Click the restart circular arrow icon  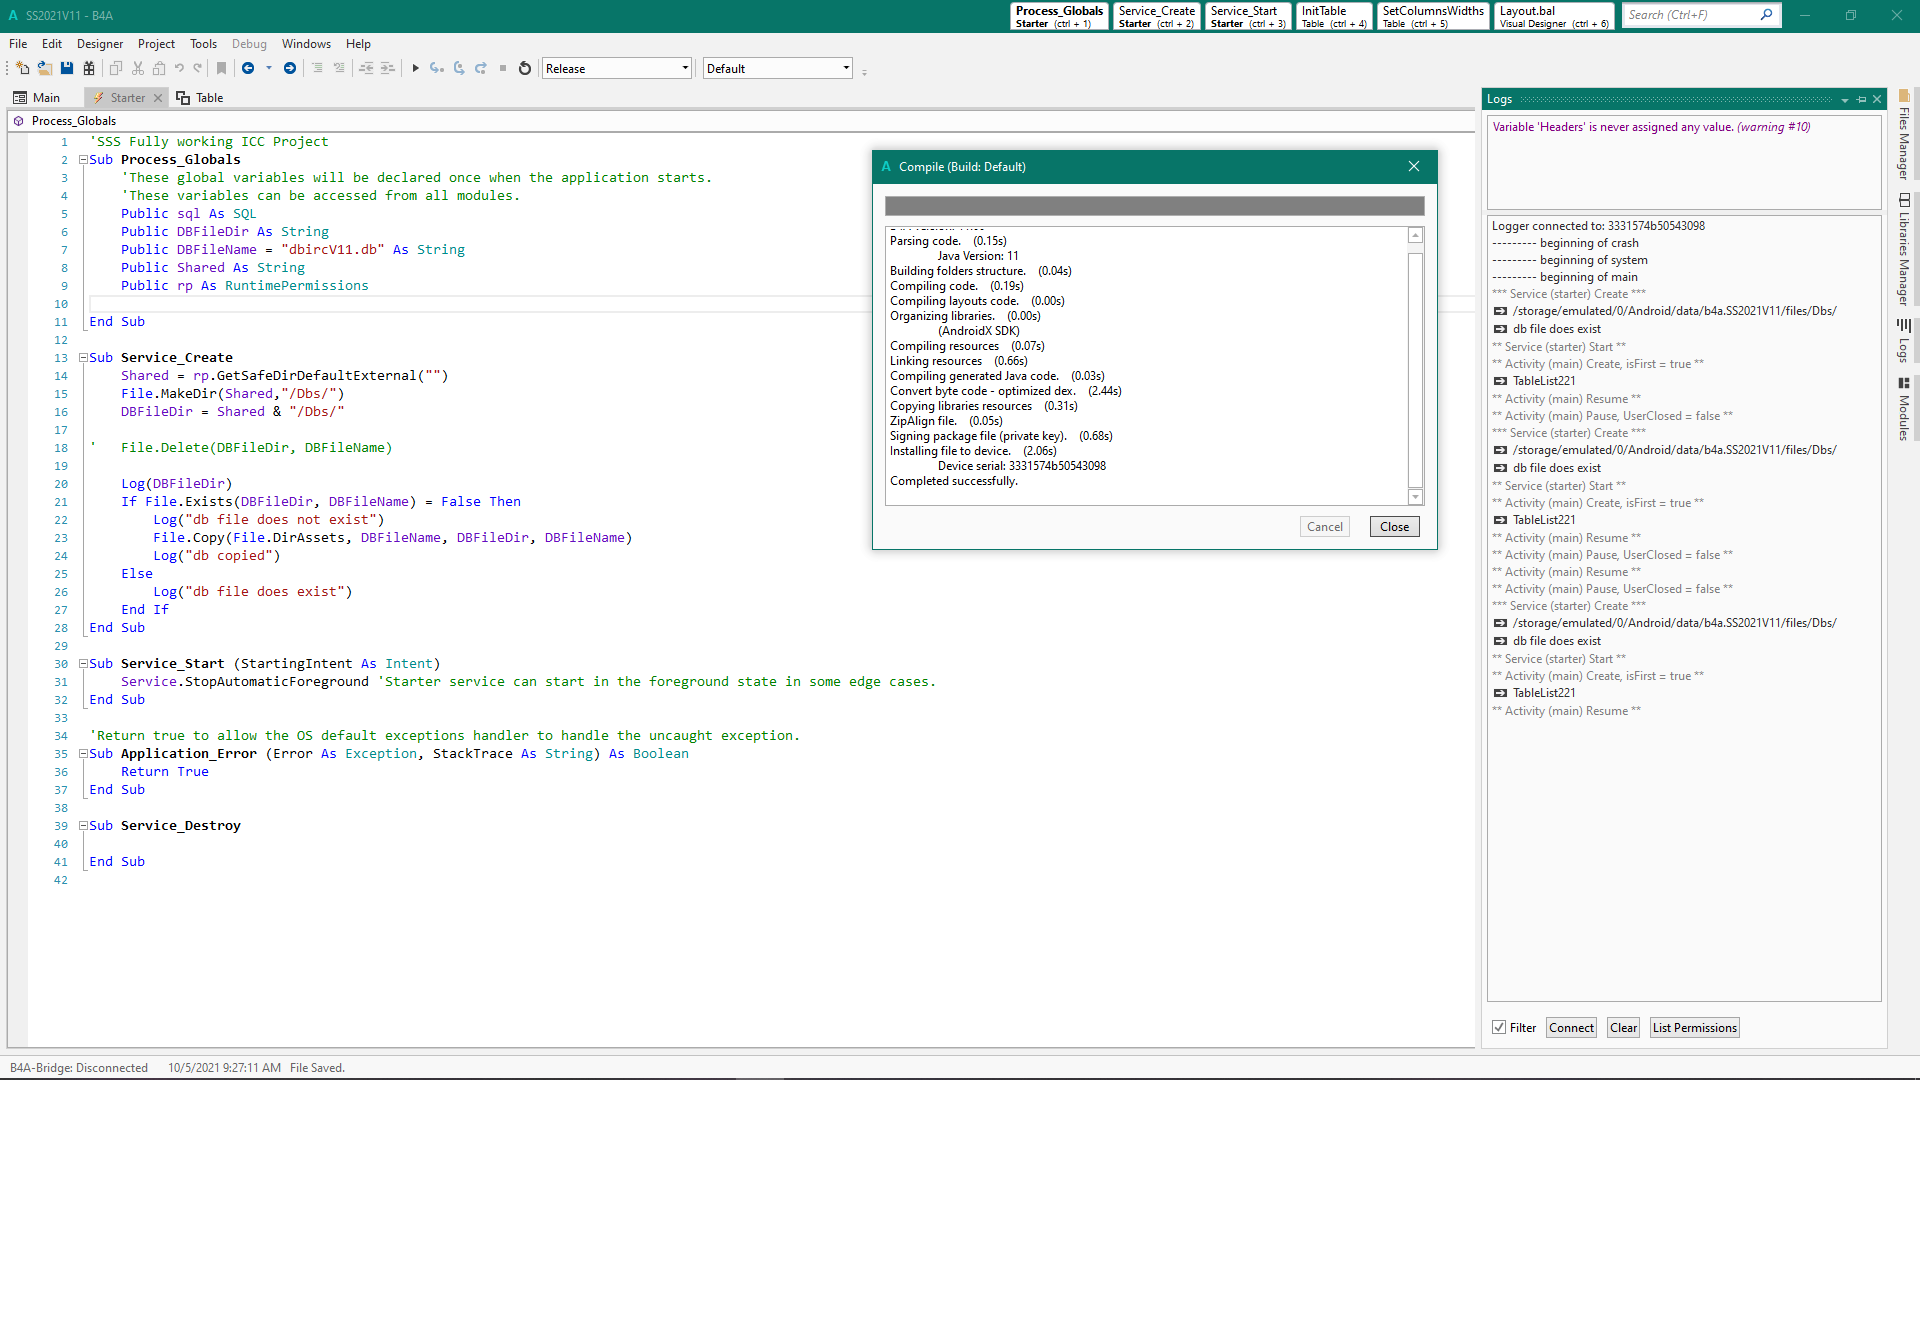coord(524,68)
